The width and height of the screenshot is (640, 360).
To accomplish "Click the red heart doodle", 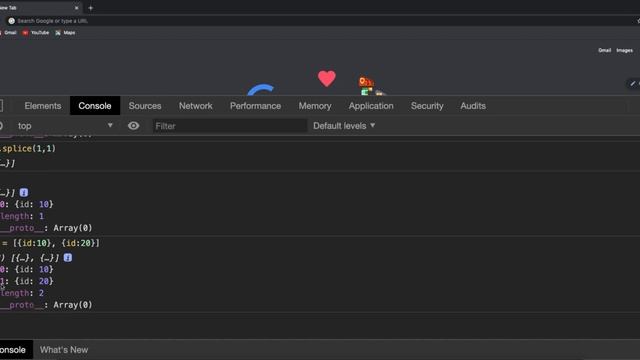I will pos(327,78).
